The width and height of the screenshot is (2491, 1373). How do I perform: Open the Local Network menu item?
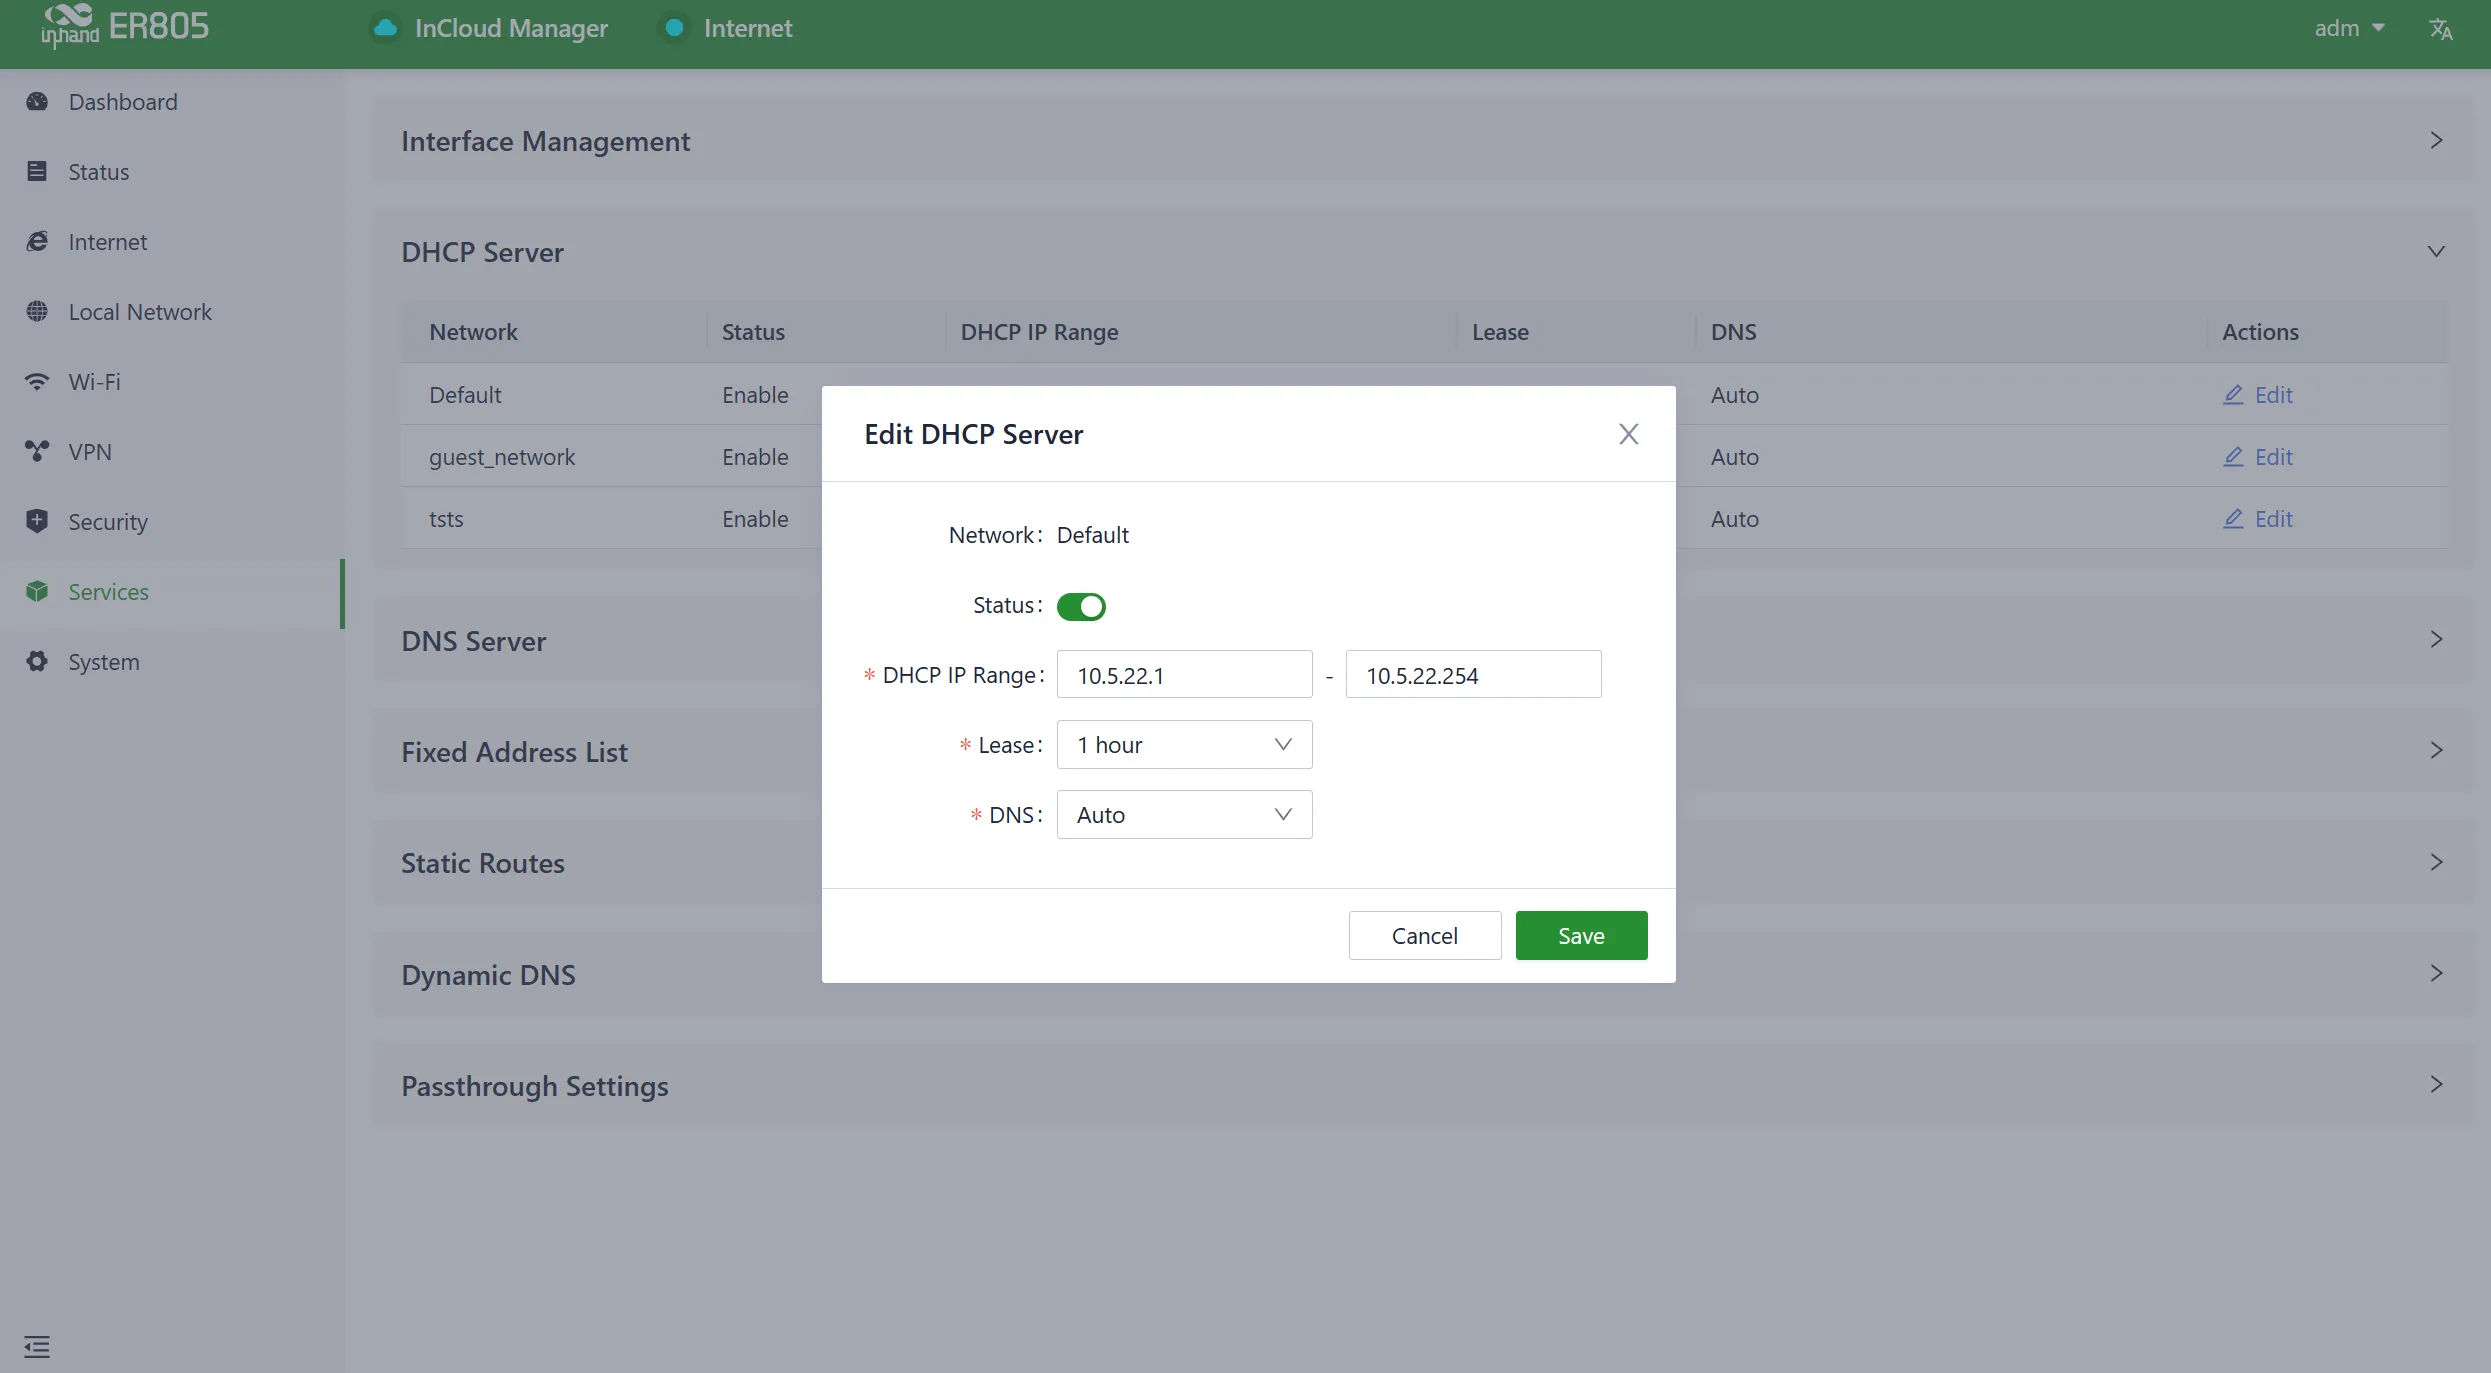(171, 312)
